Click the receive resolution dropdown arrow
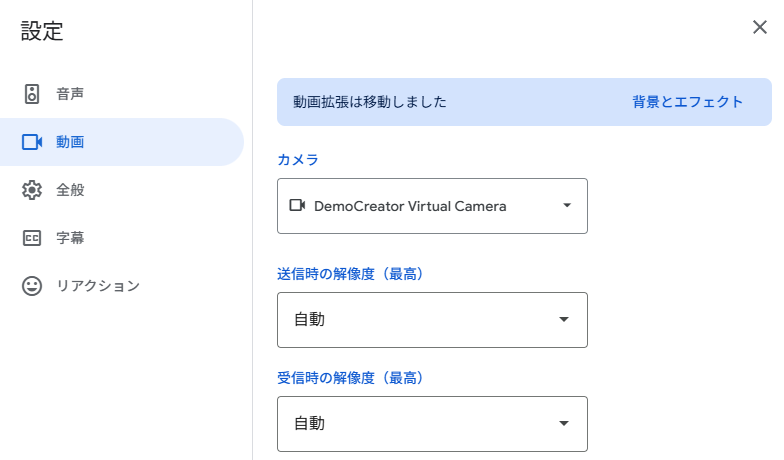The image size is (784, 460). click(564, 424)
